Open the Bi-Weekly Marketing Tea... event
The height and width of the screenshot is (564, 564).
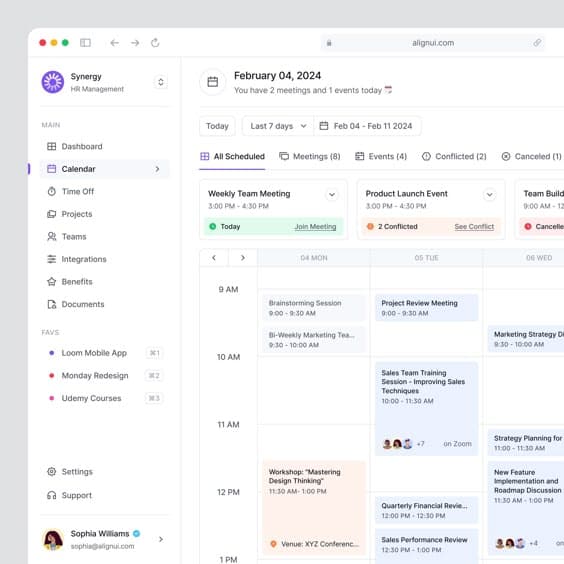[314, 340]
